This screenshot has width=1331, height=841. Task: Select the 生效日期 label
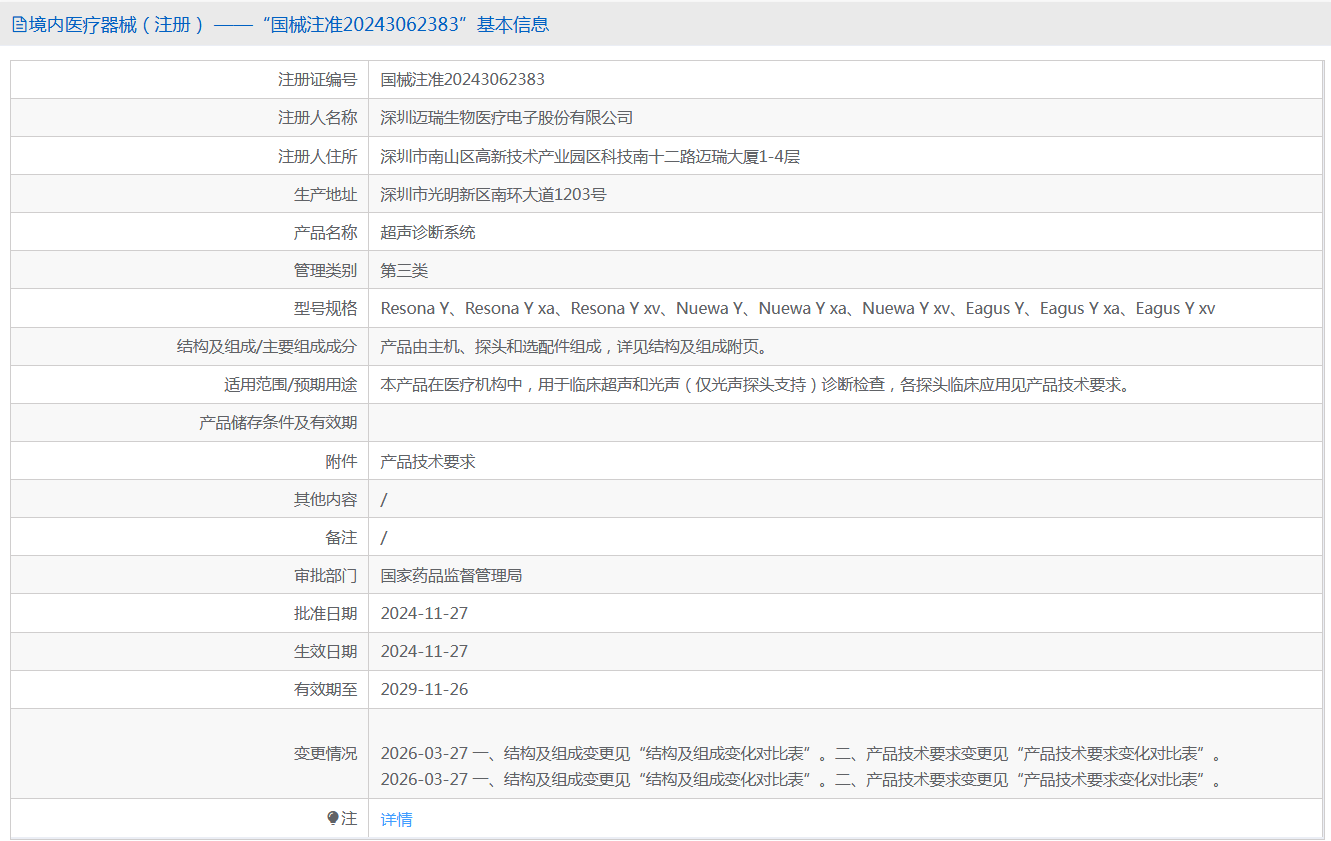(x=325, y=651)
